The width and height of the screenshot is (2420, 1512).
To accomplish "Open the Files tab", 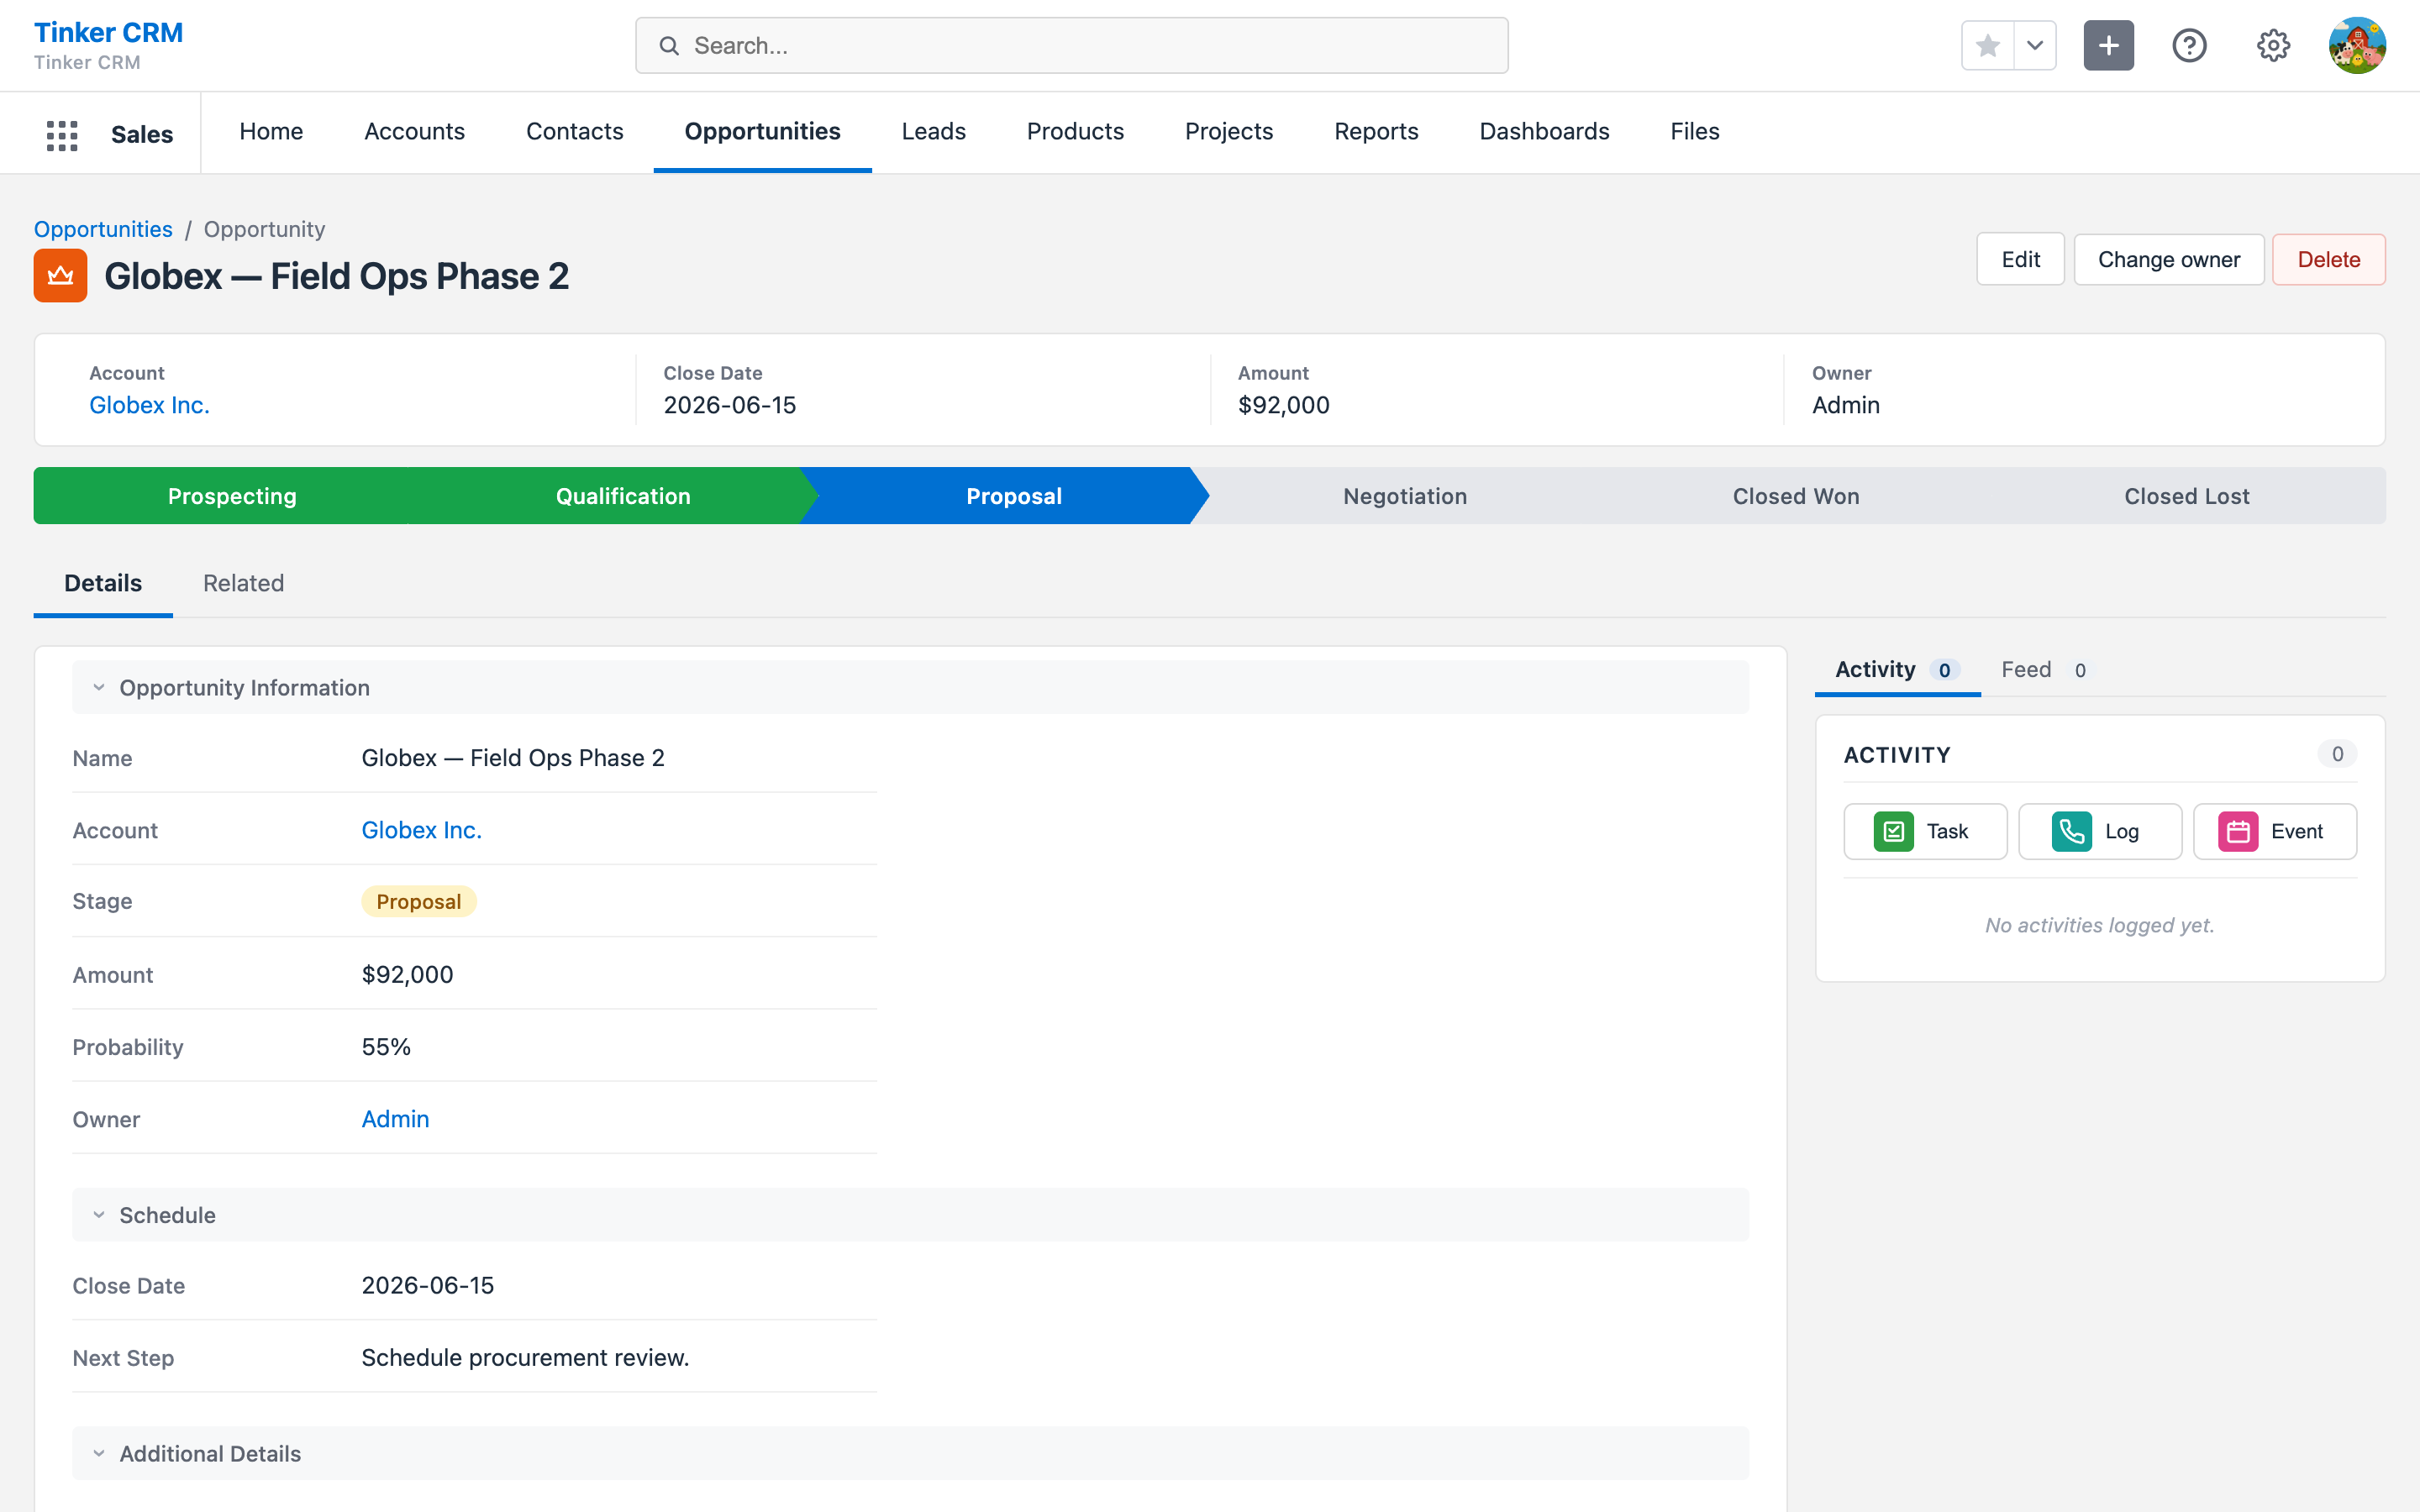I will click(x=1694, y=131).
